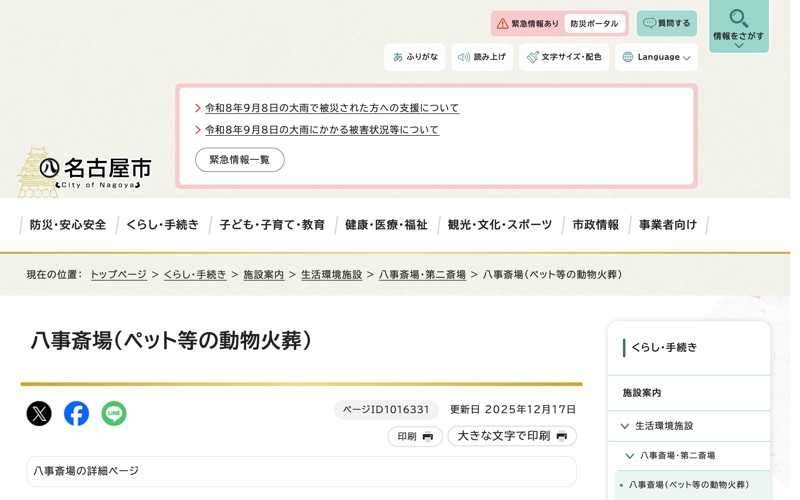The height and width of the screenshot is (500, 800).
Task: Open link 令和8年9月8日の大雨で被災された方への支援について
Action: tap(332, 108)
